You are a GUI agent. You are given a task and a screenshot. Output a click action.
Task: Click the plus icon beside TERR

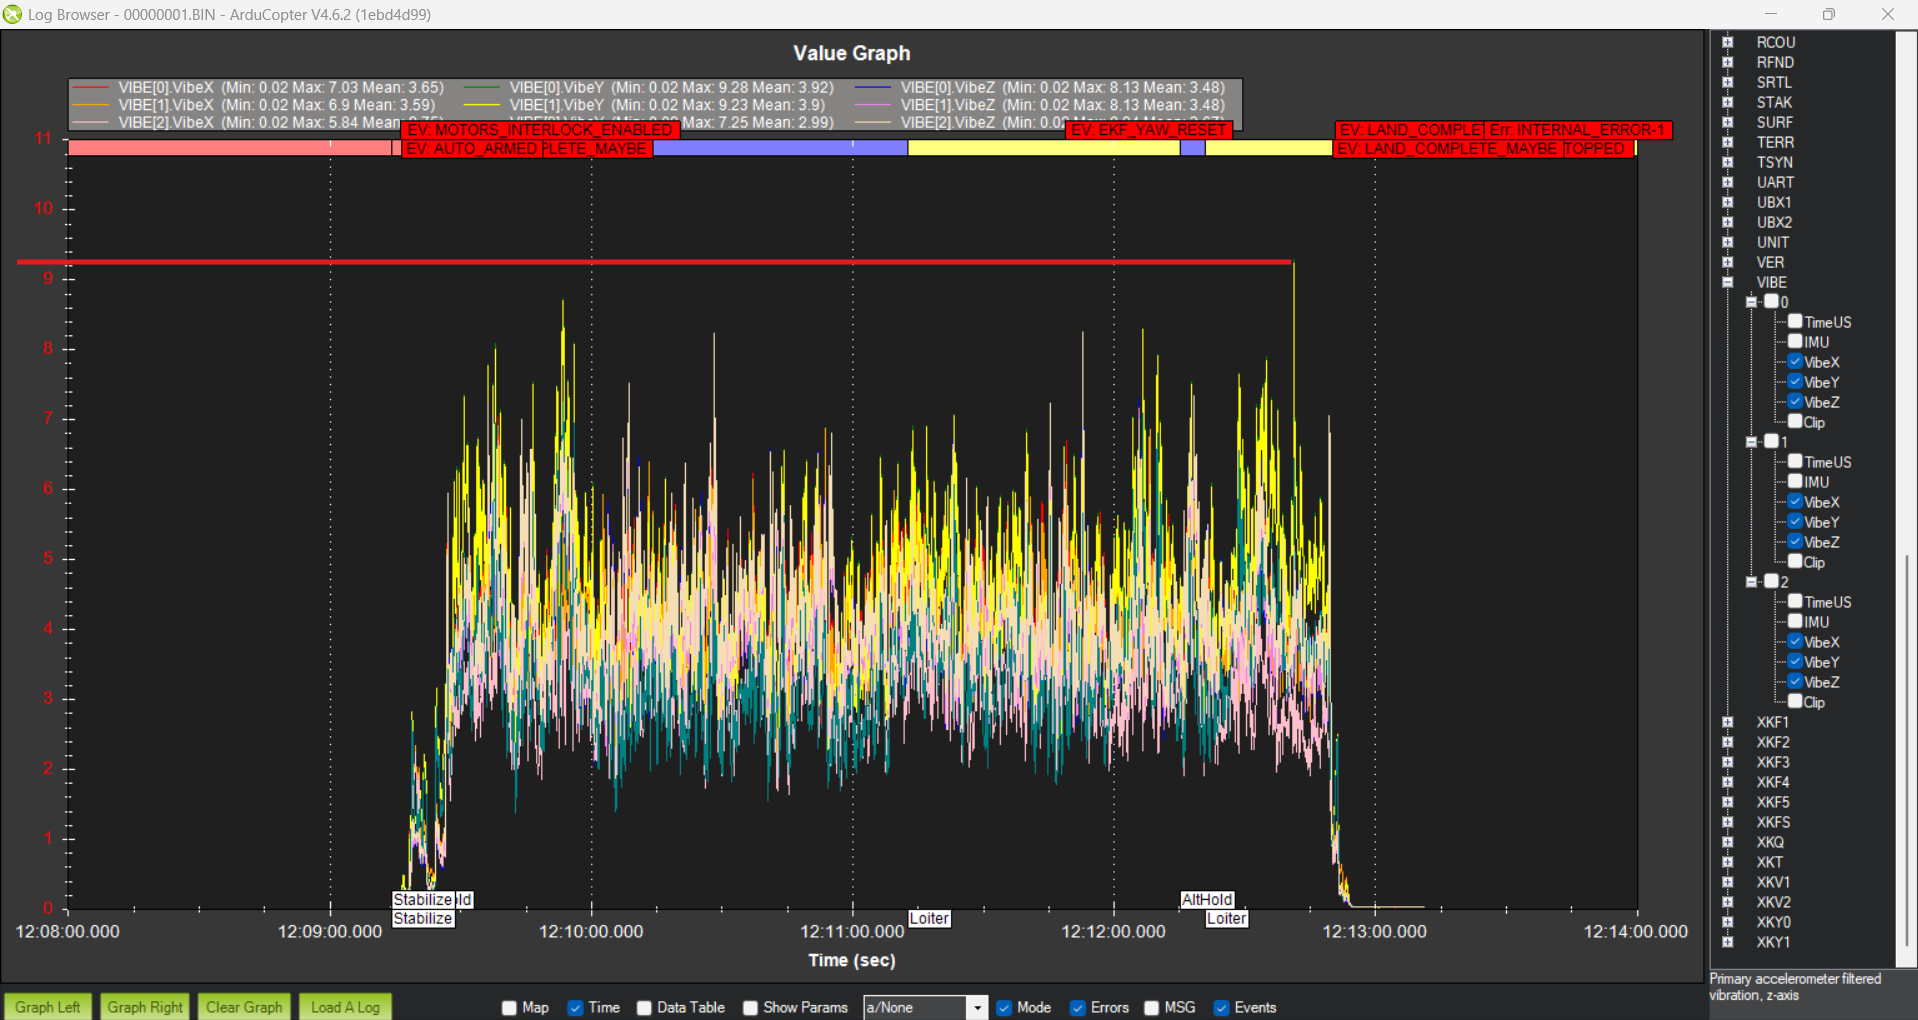click(1727, 142)
